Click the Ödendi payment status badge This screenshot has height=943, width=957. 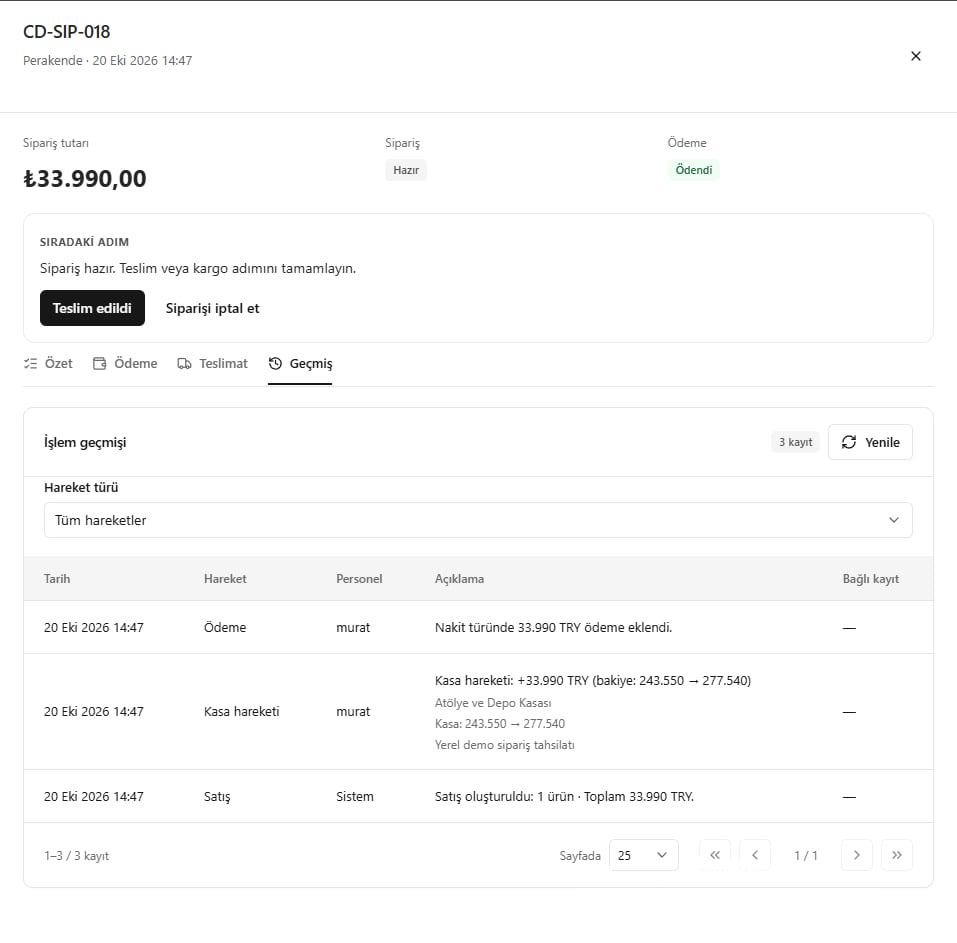tap(694, 170)
